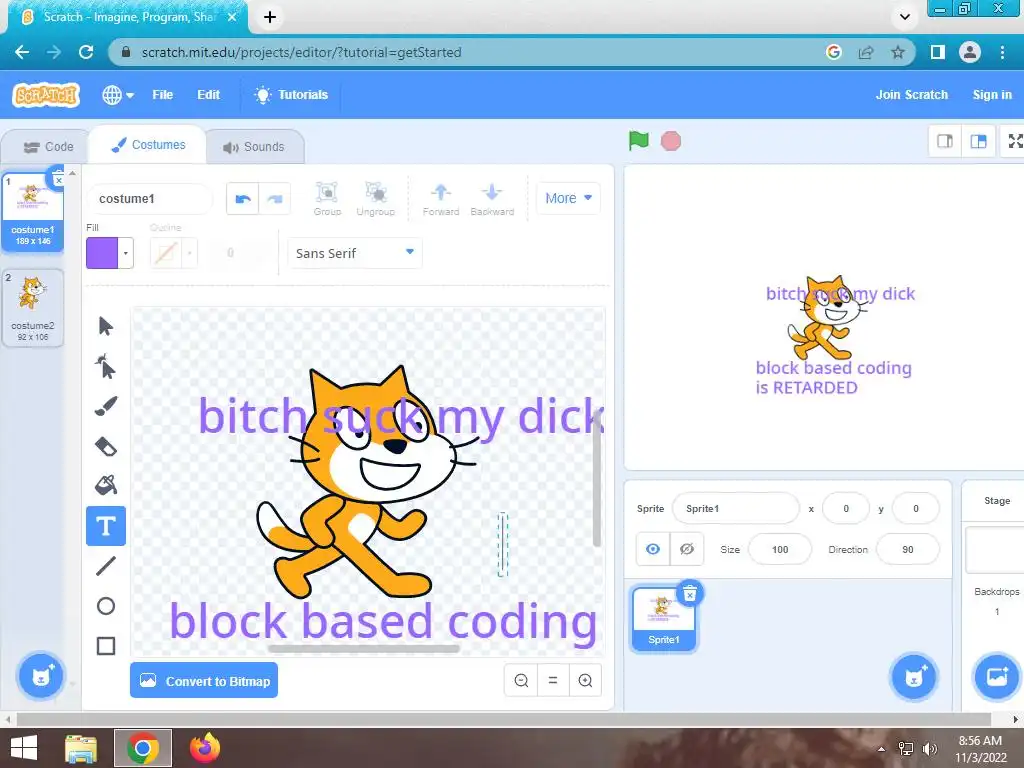Open the Fill color dropdown
The height and width of the screenshot is (768, 1024).
click(125, 253)
